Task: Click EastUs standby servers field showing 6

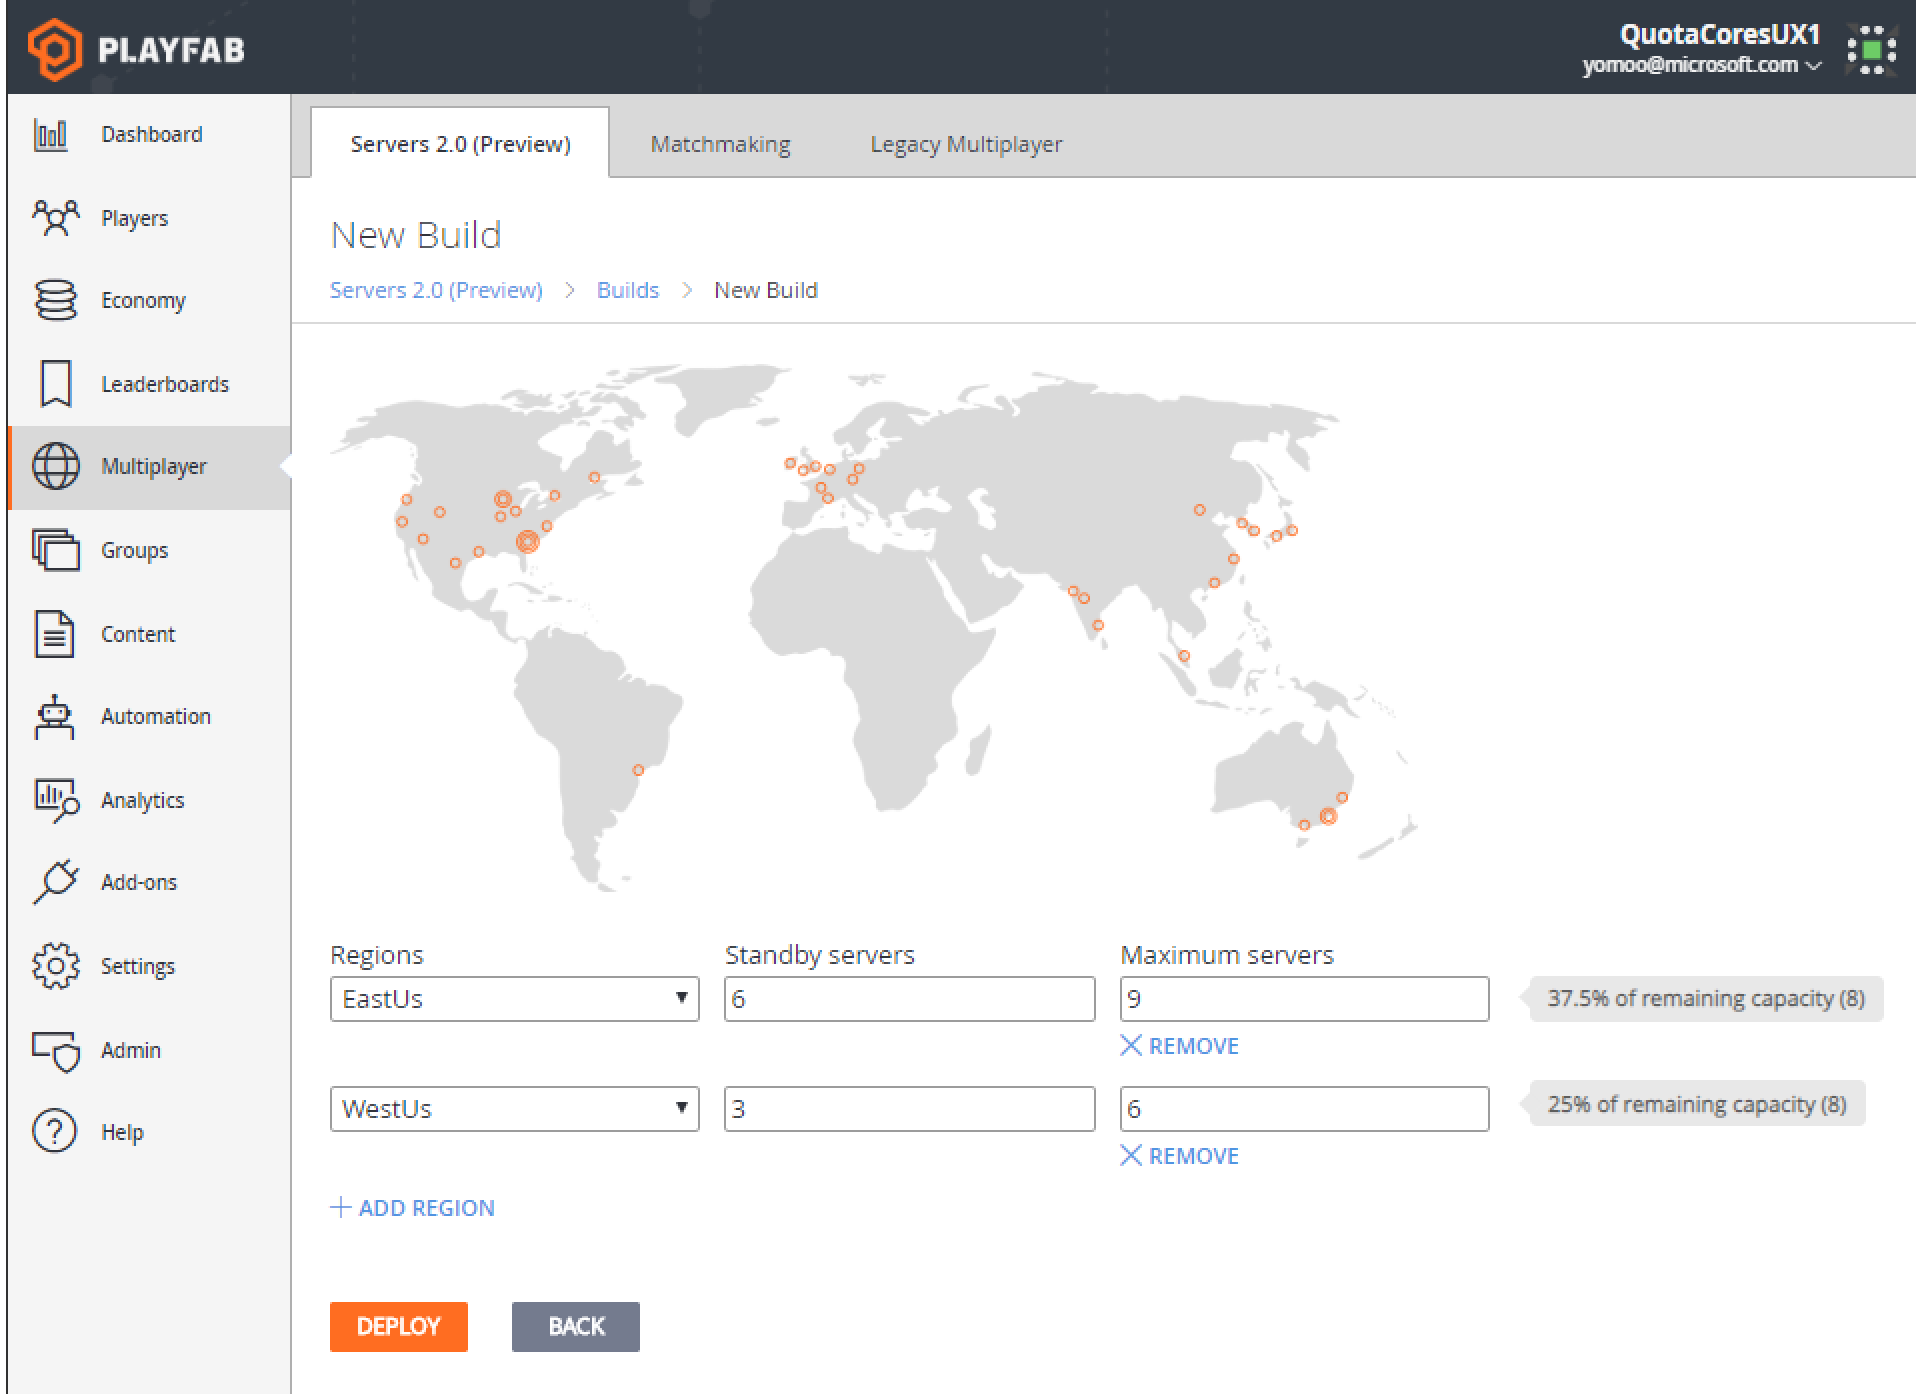Action: [910, 999]
